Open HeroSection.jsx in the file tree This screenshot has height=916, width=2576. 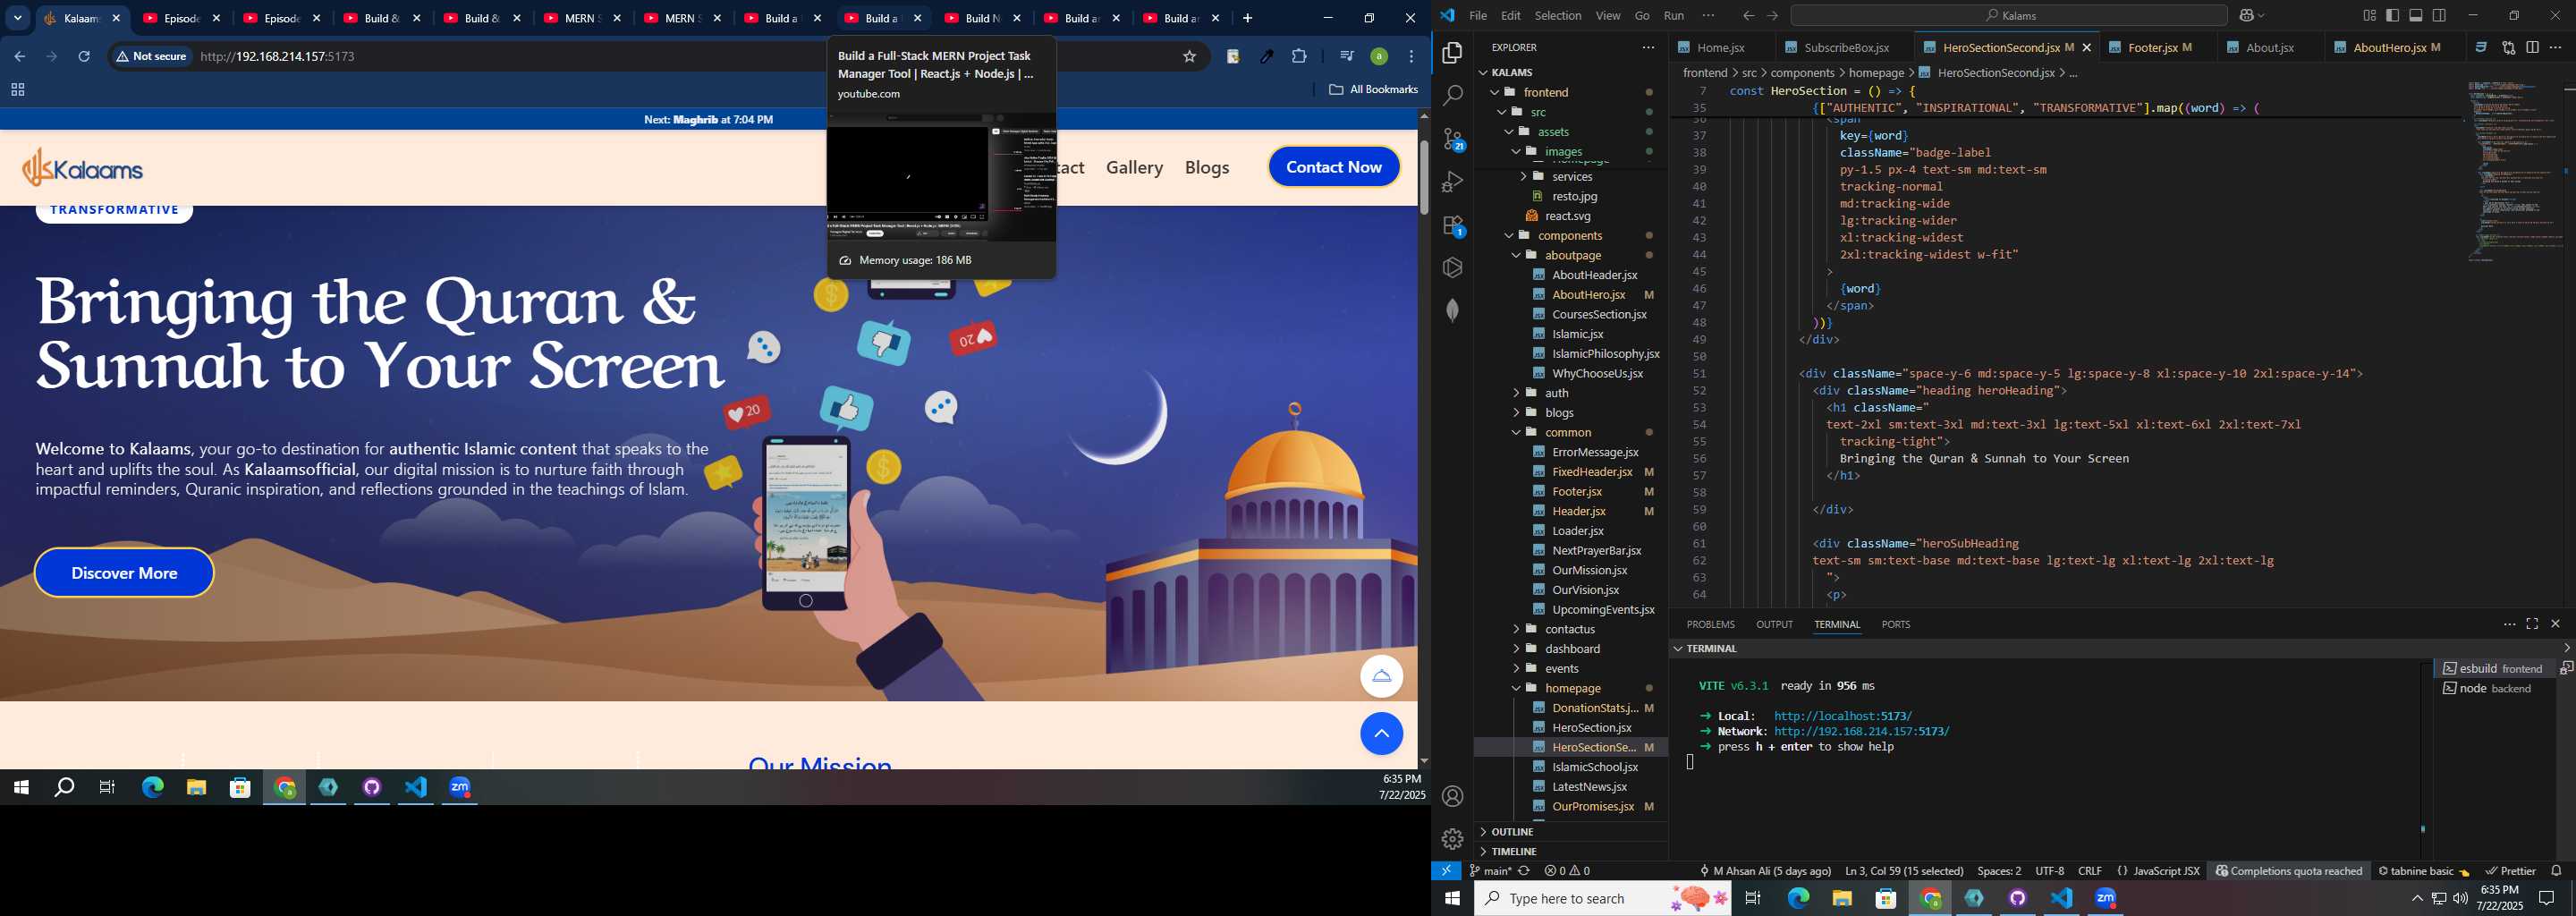(x=1591, y=728)
